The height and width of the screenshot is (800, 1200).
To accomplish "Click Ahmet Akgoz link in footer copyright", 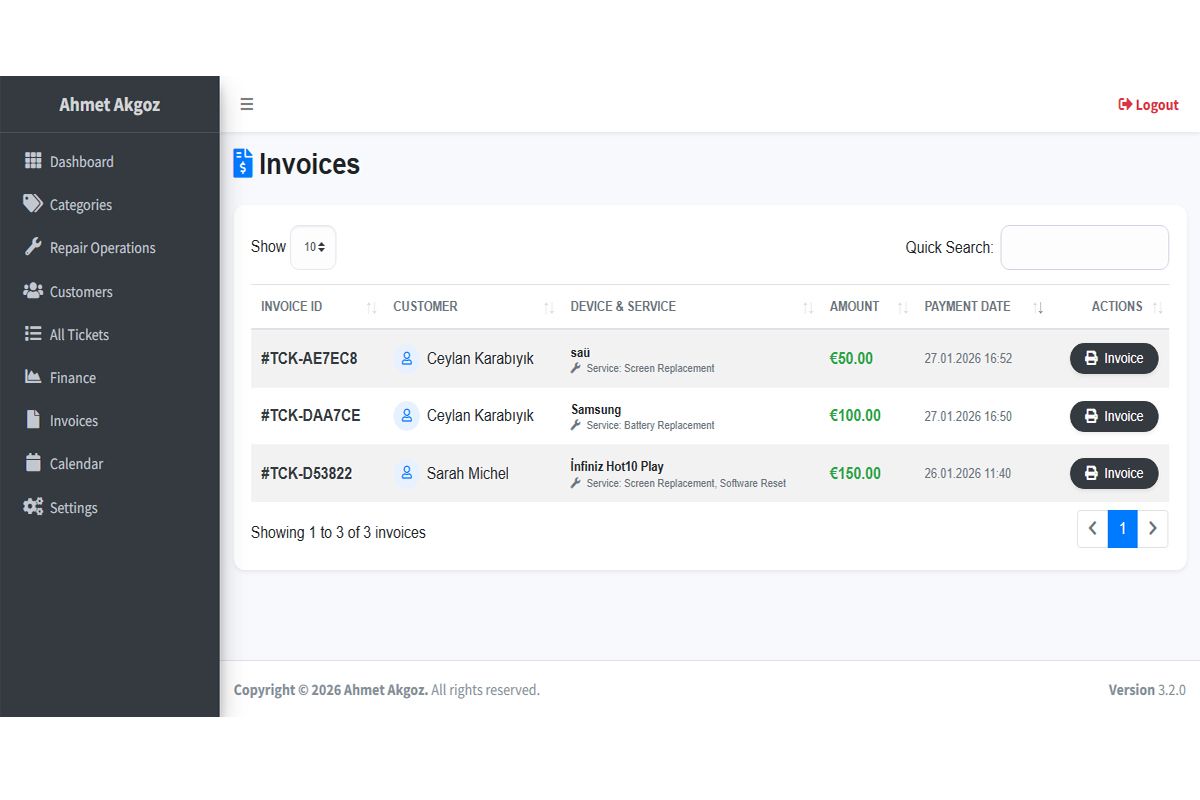I will (386, 690).
